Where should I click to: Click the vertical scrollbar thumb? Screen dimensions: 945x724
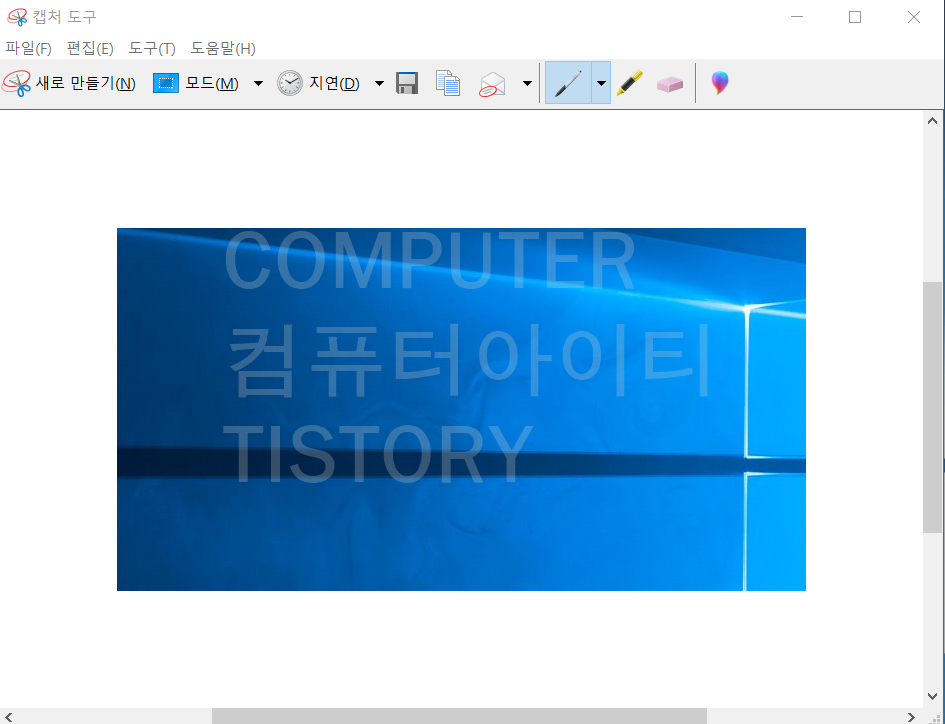click(x=932, y=407)
